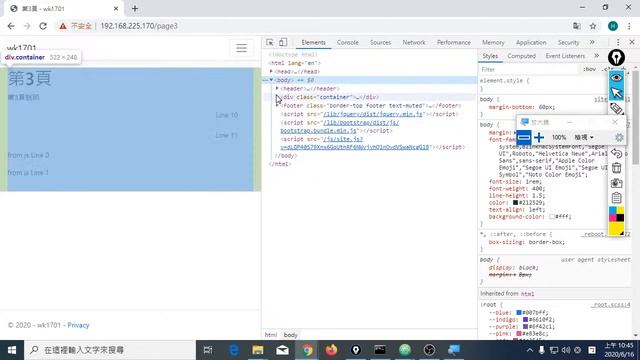Click the not-secure warning in address bar
The height and width of the screenshot is (360, 640).
pyautogui.click(x=76, y=26)
